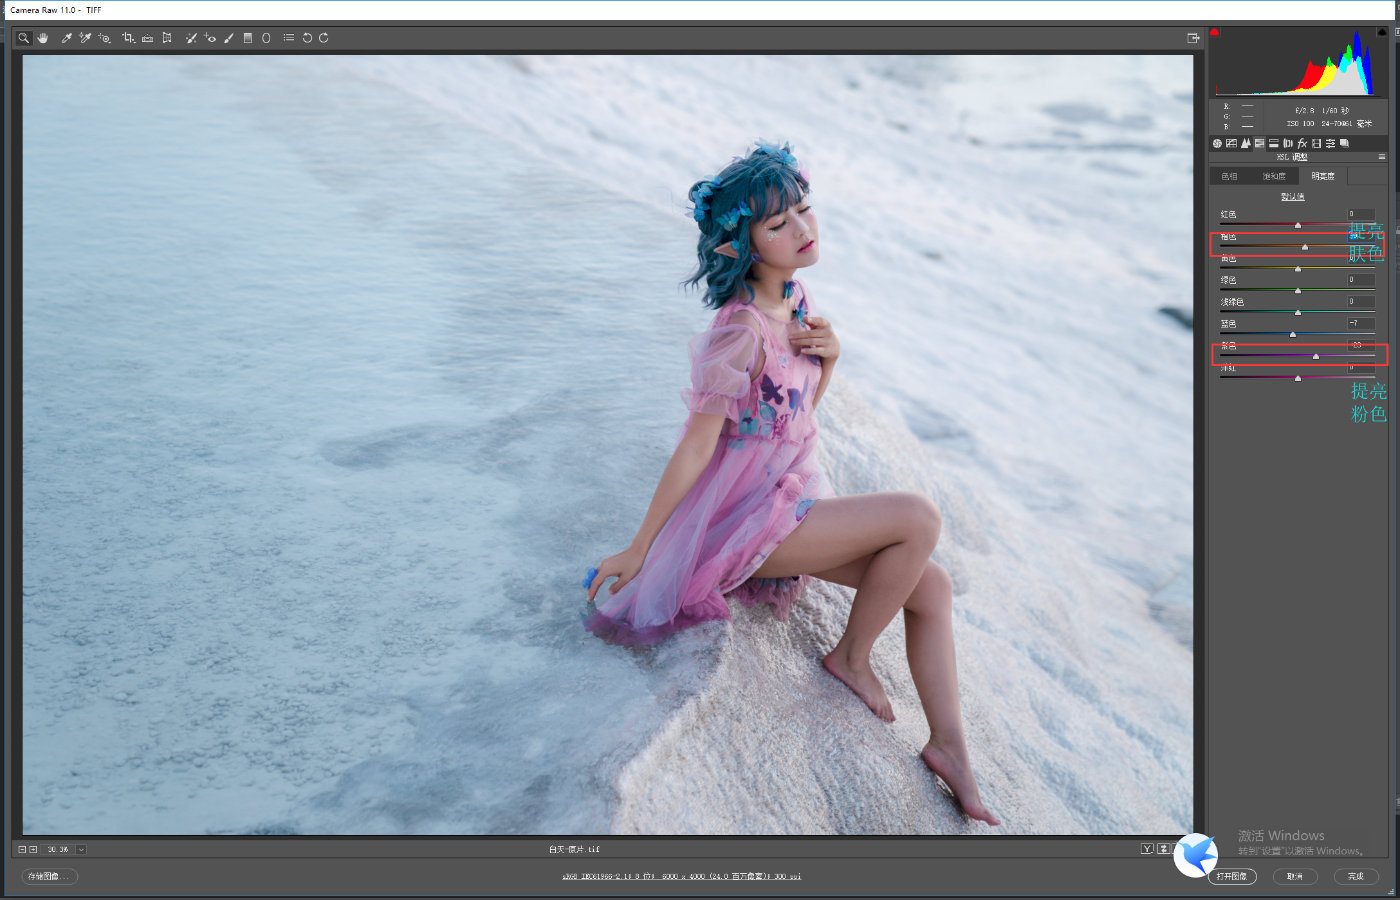This screenshot has height=900, width=1400.
Task: Select the Zoom tool
Action: [24, 38]
